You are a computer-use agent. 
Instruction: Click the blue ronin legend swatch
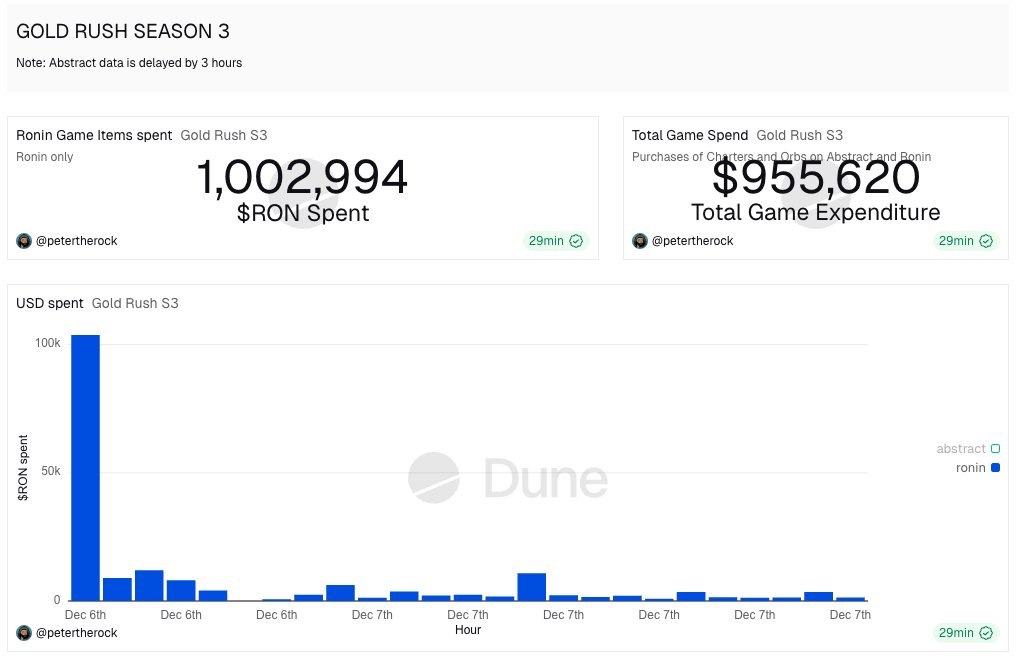pos(995,468)
